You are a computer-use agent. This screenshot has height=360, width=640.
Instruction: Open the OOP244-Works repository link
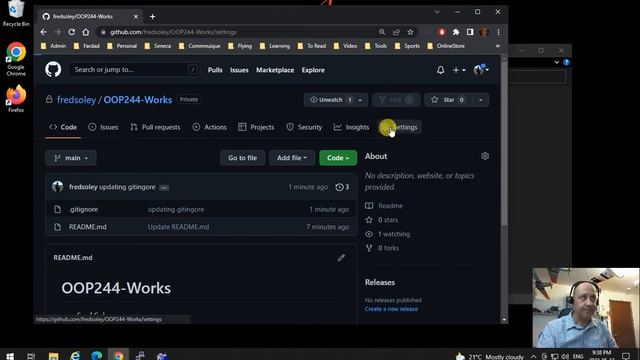(x=138, y=100)
